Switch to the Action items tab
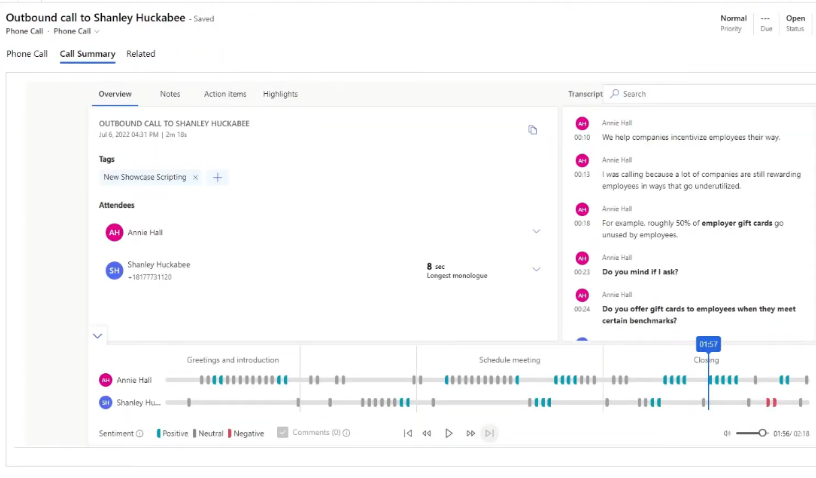The width and height of the screenshot is (816, 478). 224,94
